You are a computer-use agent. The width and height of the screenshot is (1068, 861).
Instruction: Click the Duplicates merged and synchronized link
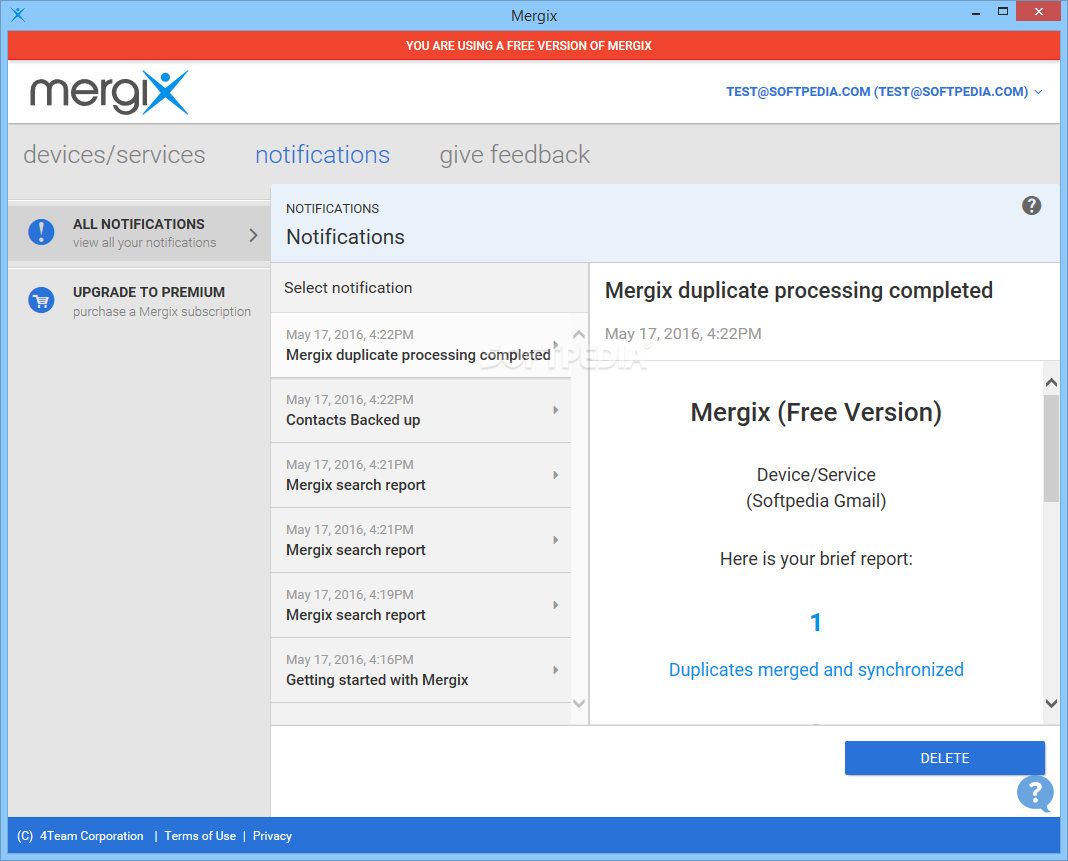click(x=816, y=670)
